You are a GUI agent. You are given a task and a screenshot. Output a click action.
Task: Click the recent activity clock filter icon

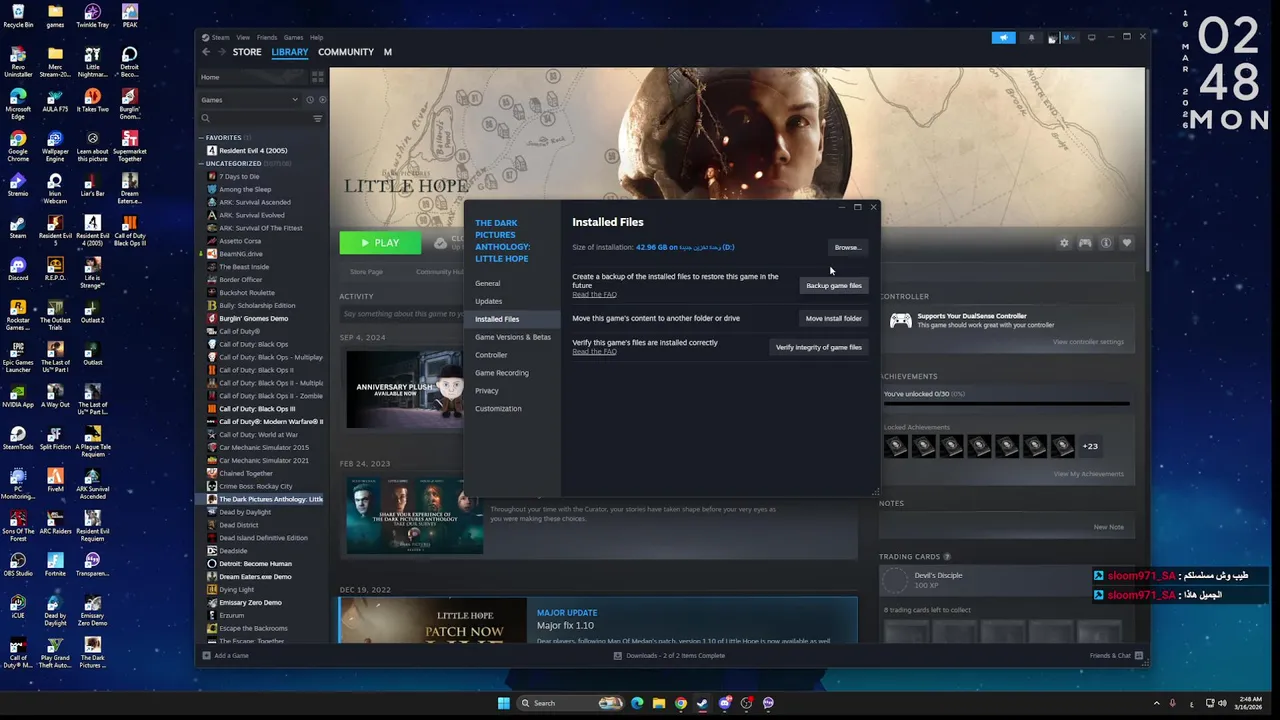click(310, 100)
